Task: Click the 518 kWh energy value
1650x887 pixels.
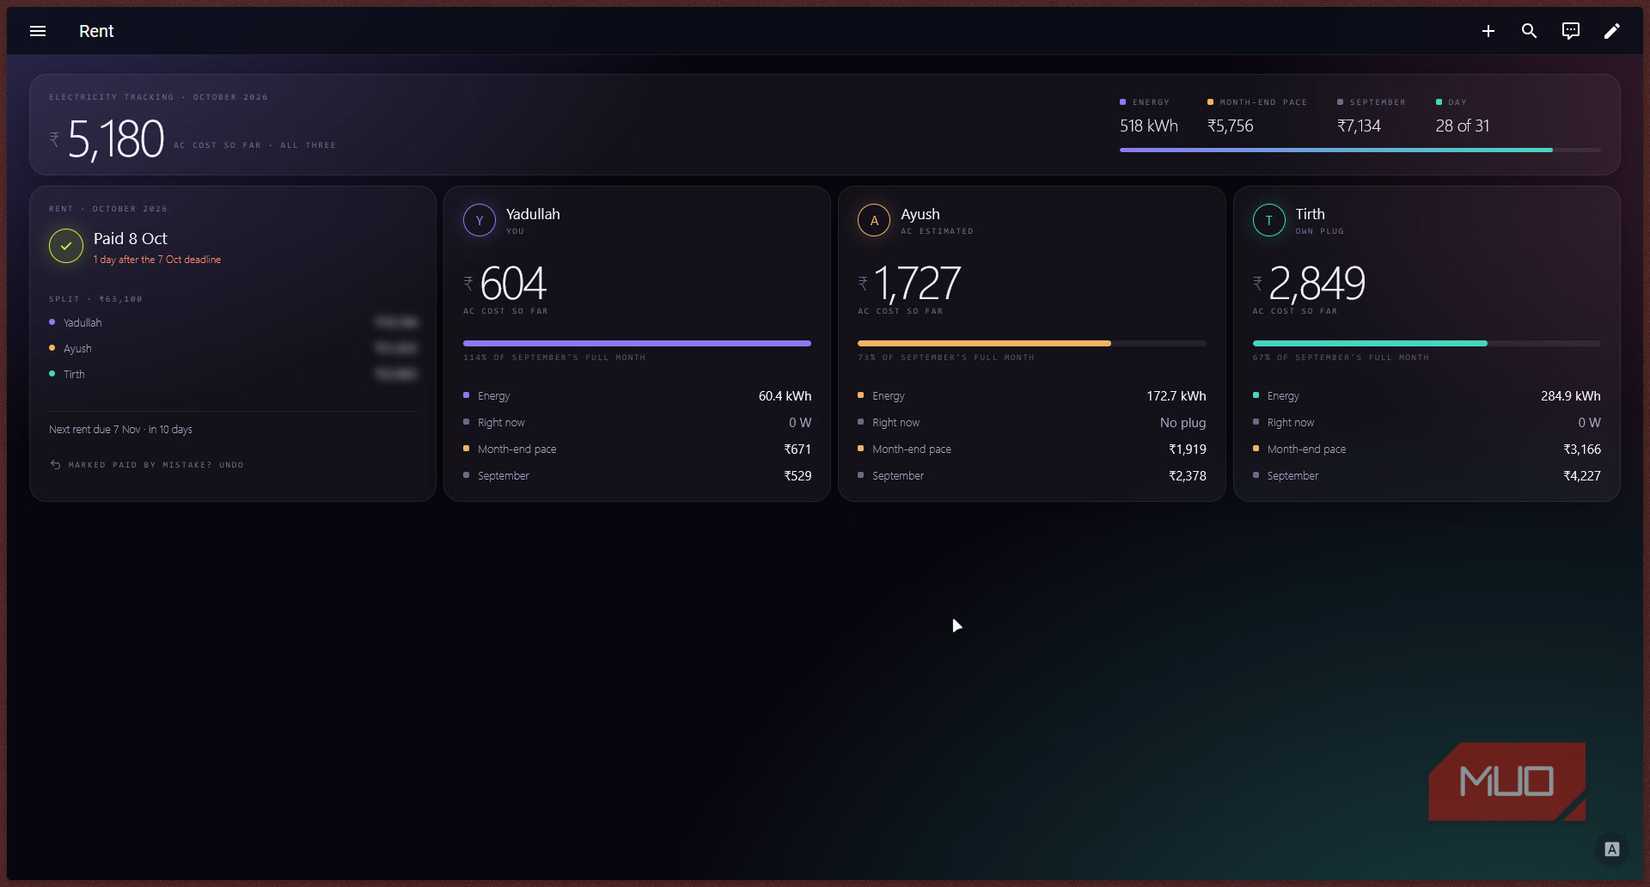Action: (1149, 126)
